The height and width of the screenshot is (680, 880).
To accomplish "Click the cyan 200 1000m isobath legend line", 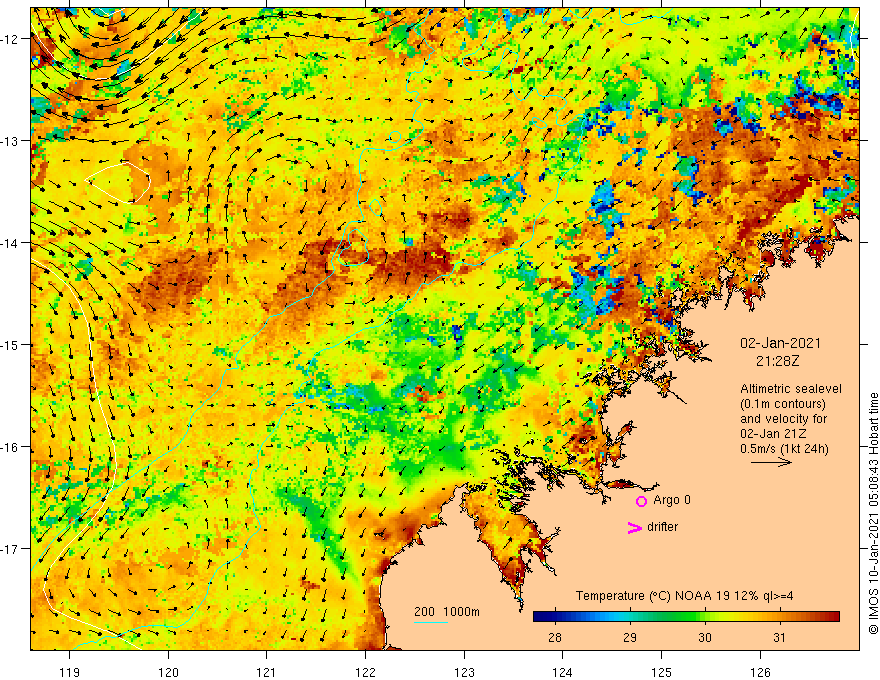I will (431, 622).
